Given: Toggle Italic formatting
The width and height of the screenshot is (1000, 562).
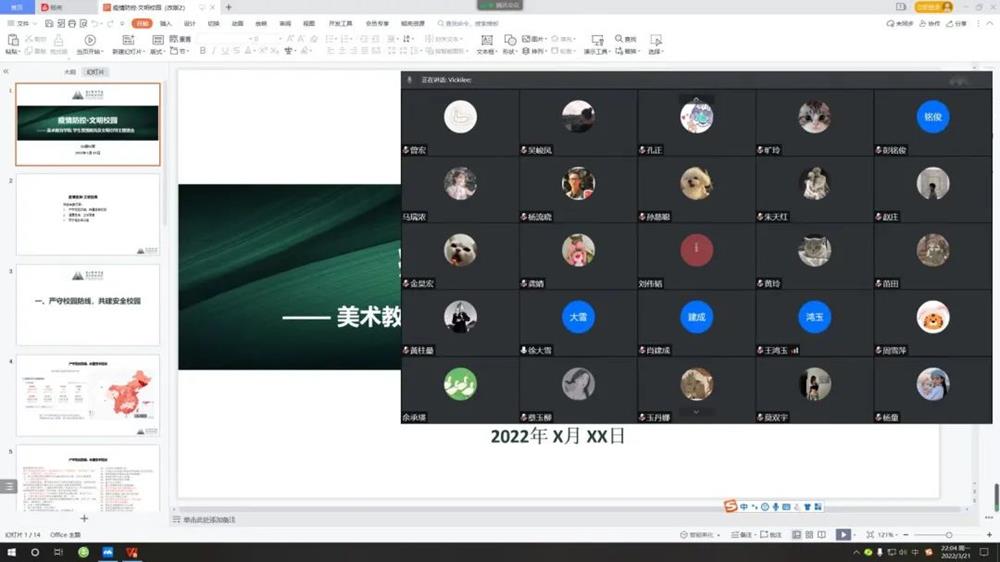Looking at the screenshot, I should [214, 51].
